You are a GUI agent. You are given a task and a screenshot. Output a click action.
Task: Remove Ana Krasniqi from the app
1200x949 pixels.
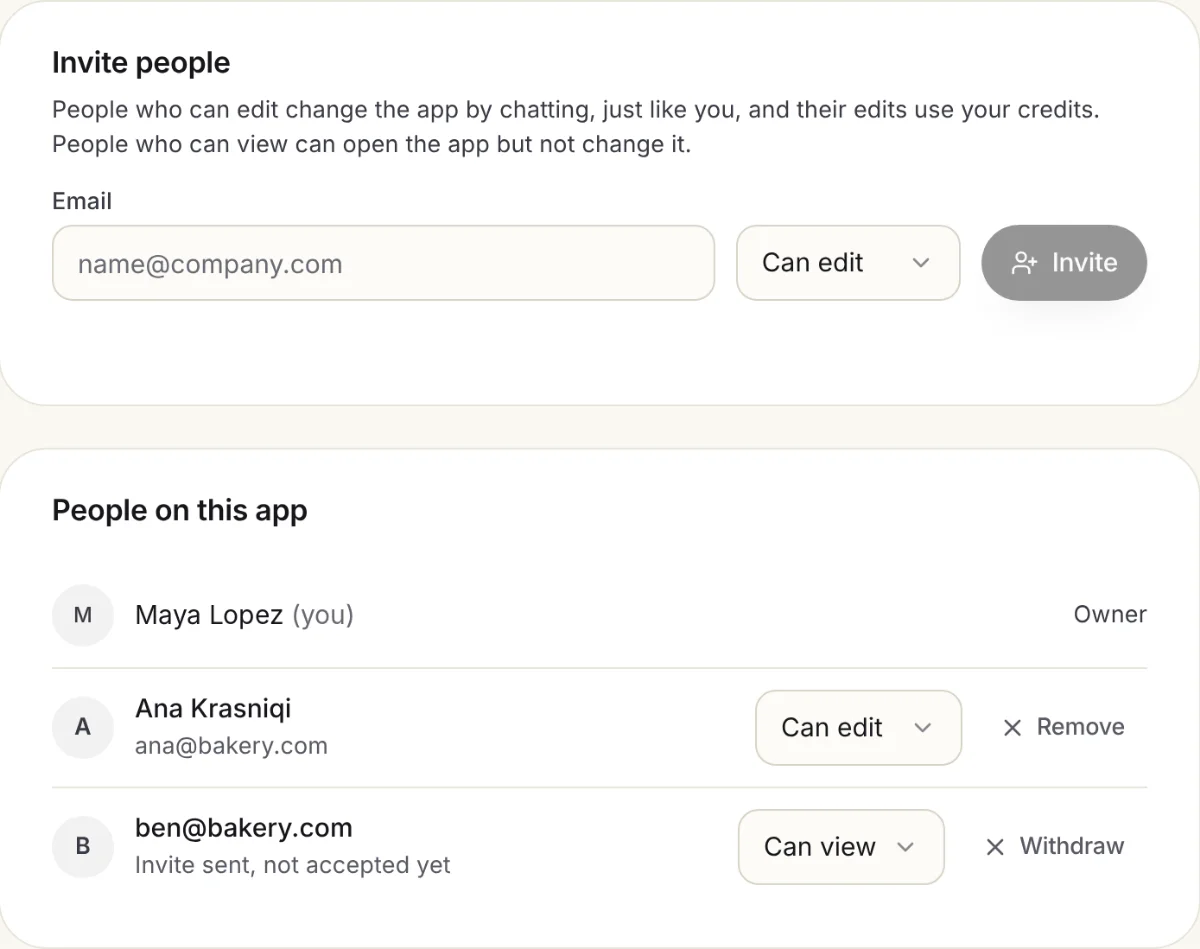point(1063,727)
